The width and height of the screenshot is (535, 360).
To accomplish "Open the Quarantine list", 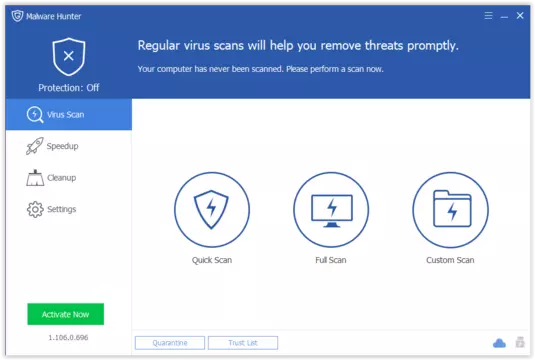I will pyautogui.click(x=170, y=343).
